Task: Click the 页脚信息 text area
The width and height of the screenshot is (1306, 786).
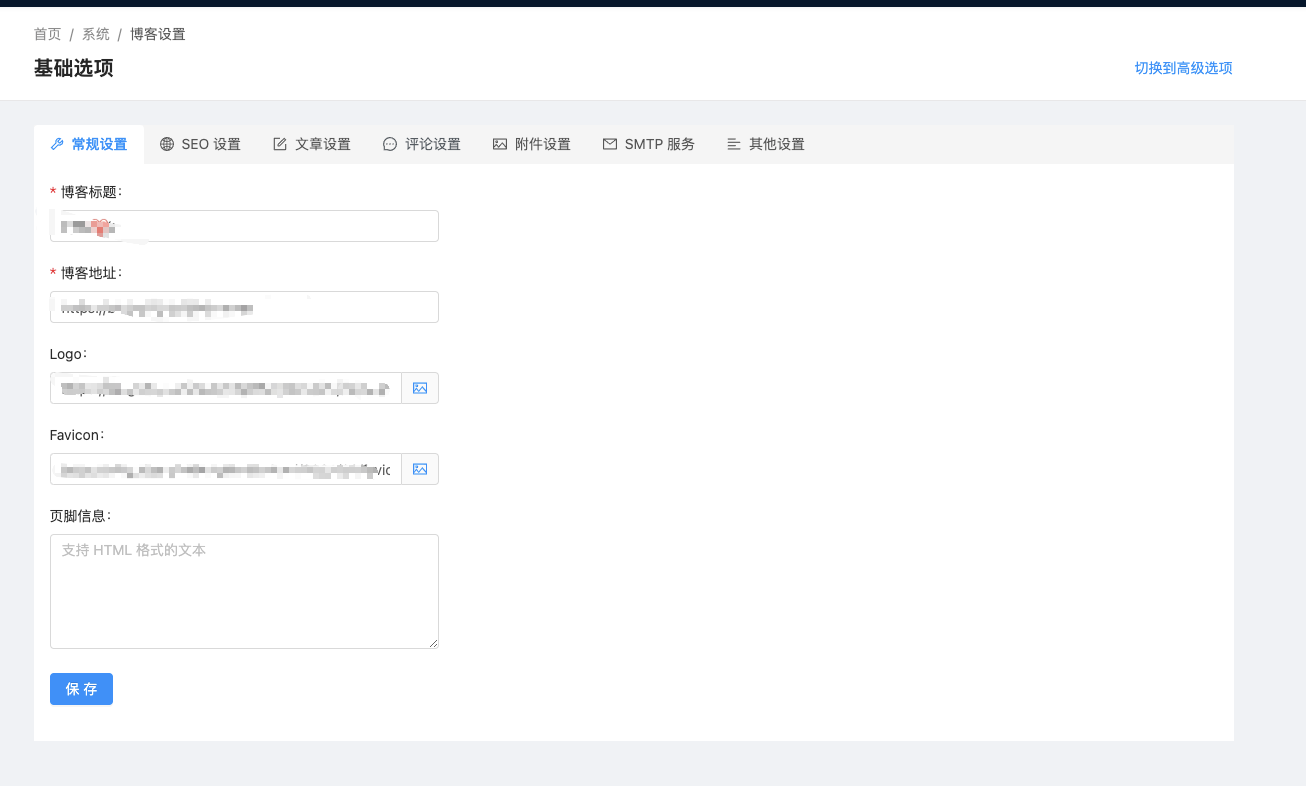Action: 244,591
